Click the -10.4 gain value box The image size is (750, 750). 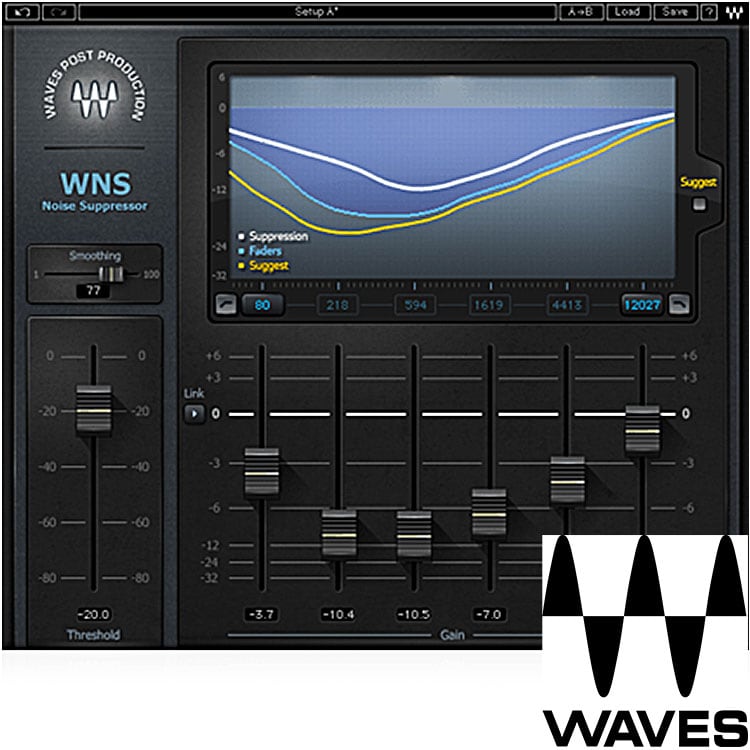click(338, 615)
